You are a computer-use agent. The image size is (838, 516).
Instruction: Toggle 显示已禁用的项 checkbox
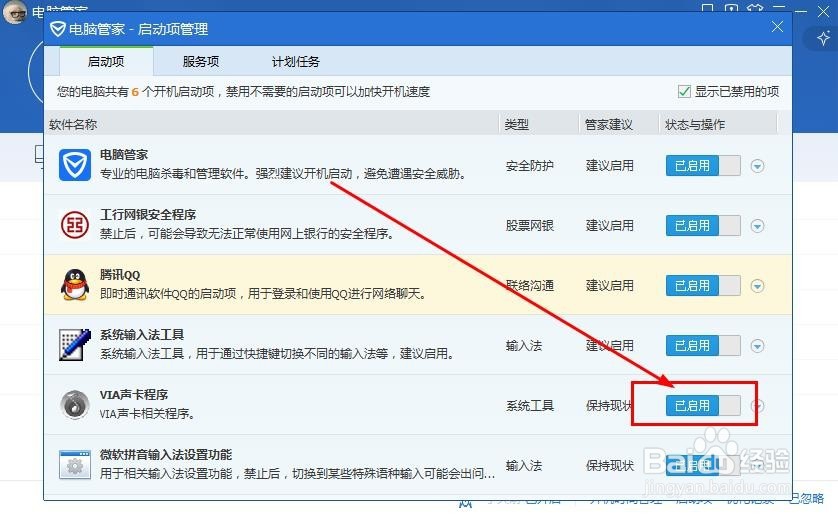pos(684,91)
